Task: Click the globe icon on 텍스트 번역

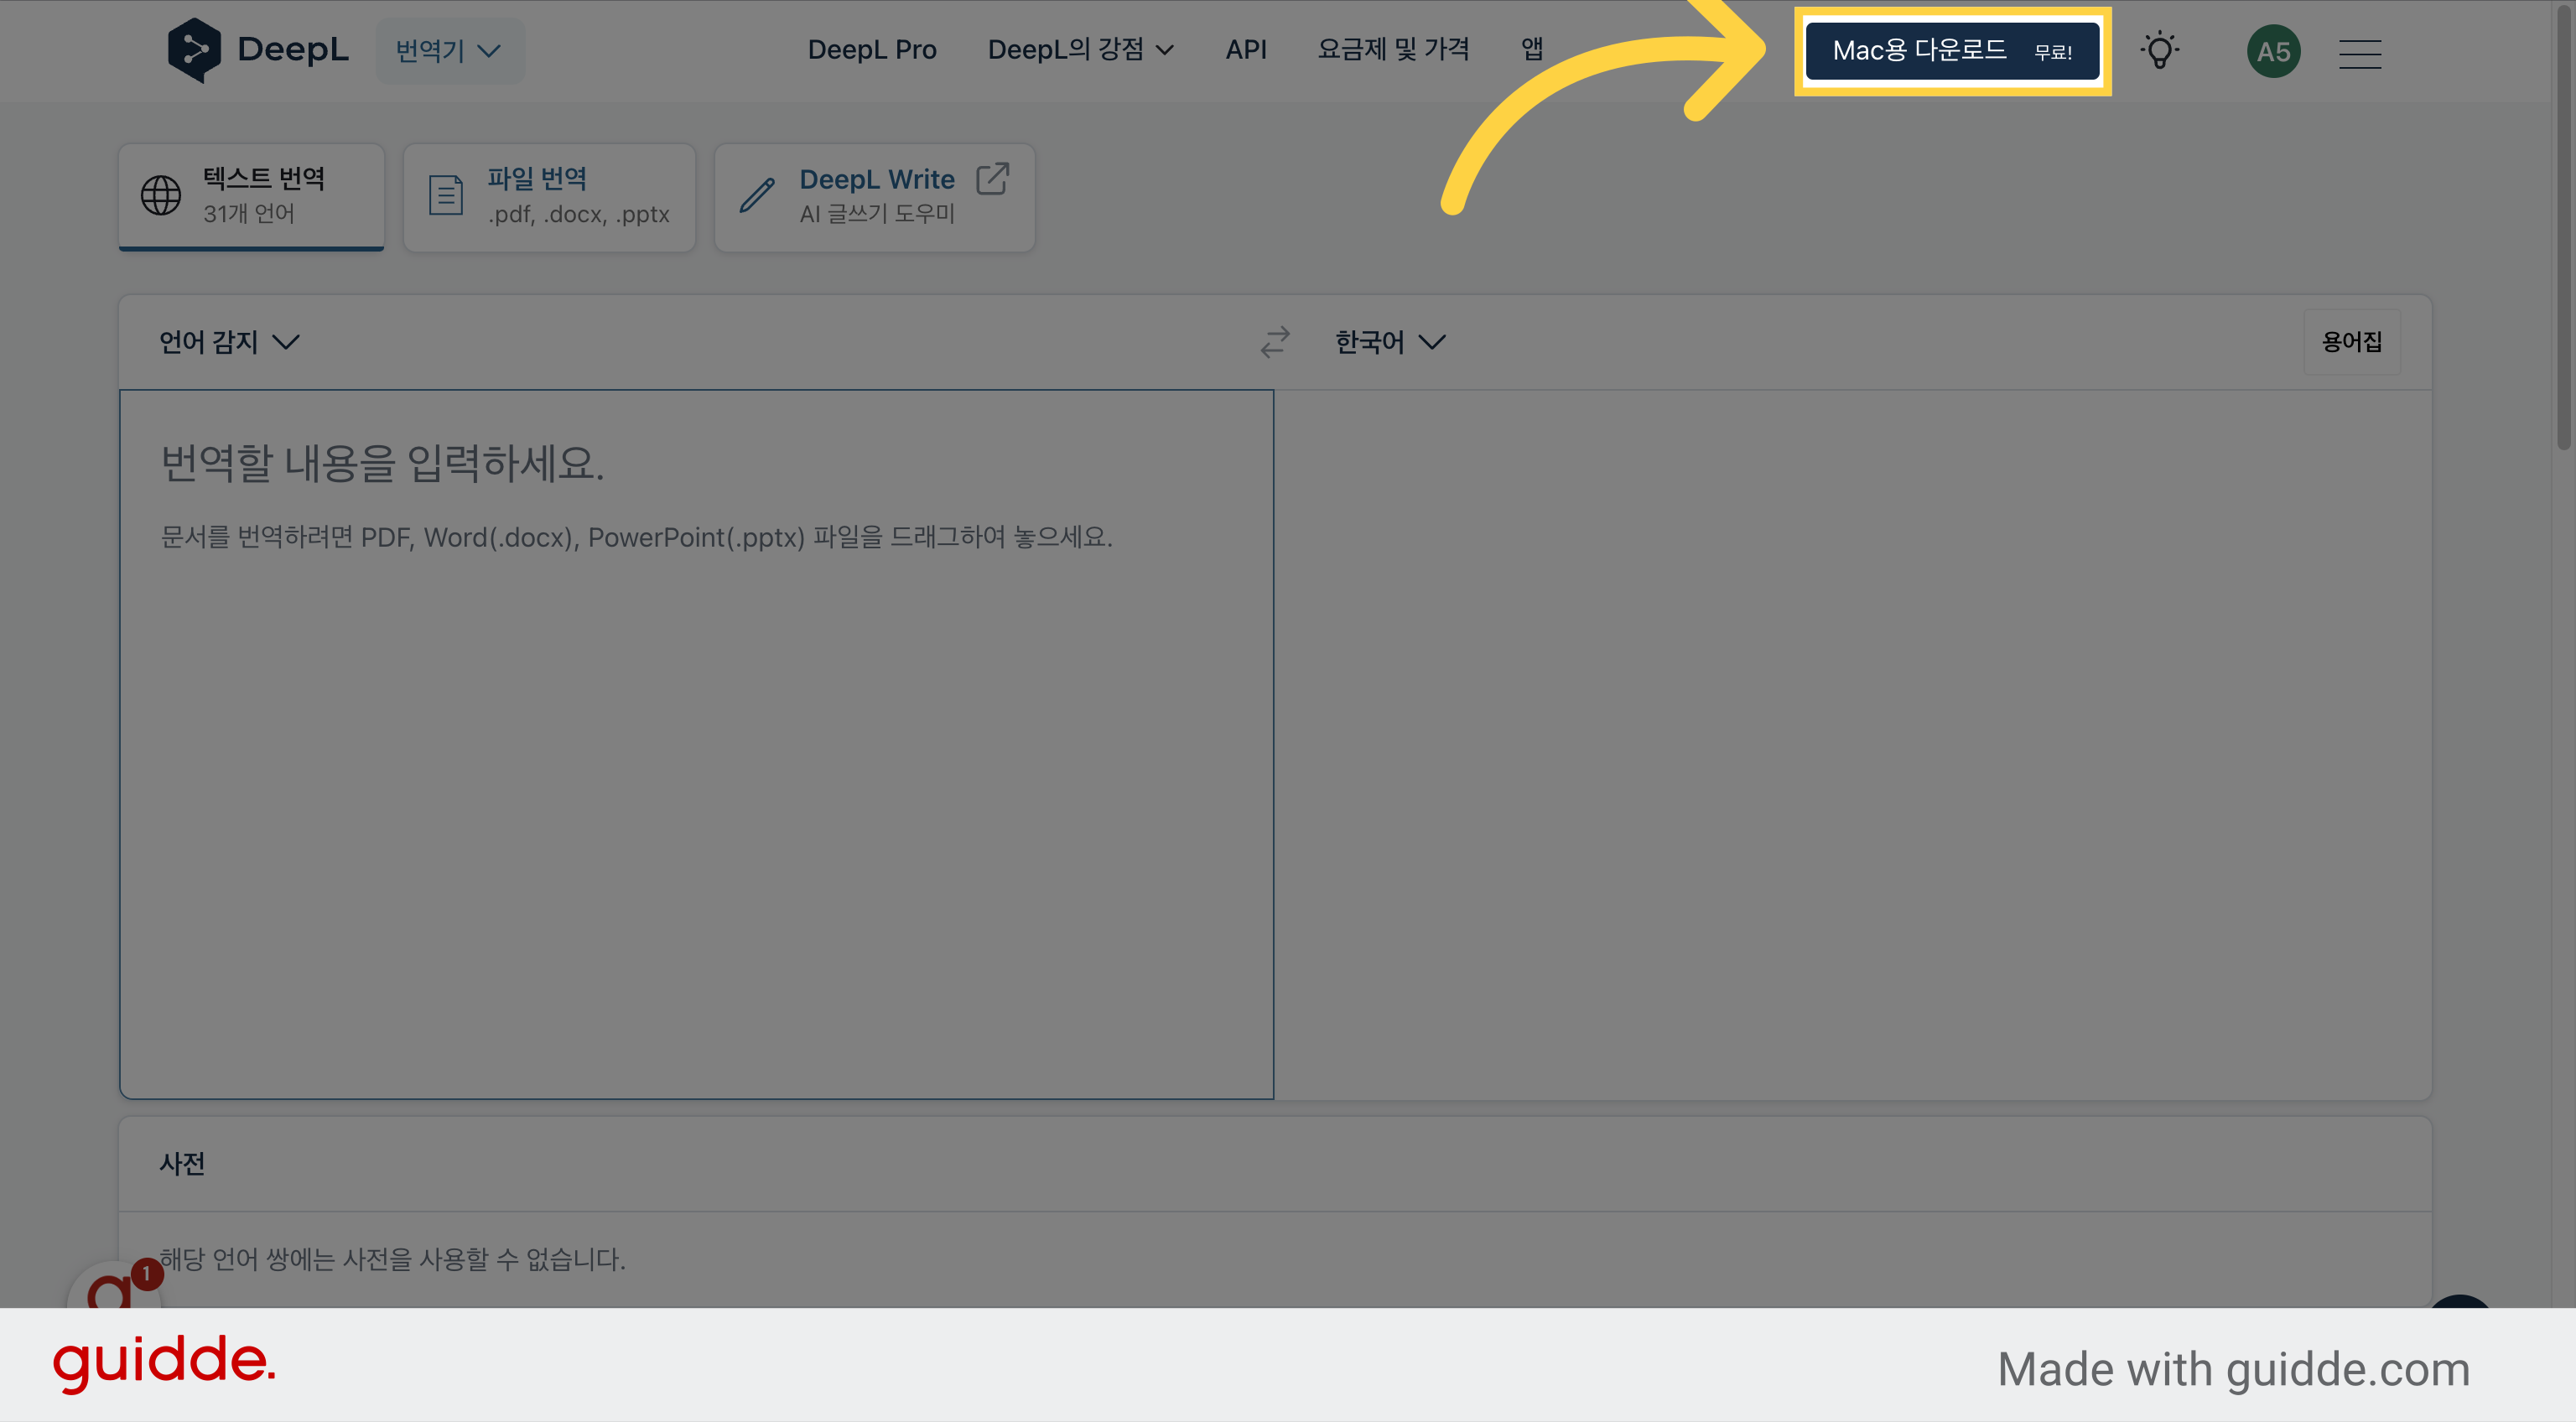Action: click(x=161, y=195)
